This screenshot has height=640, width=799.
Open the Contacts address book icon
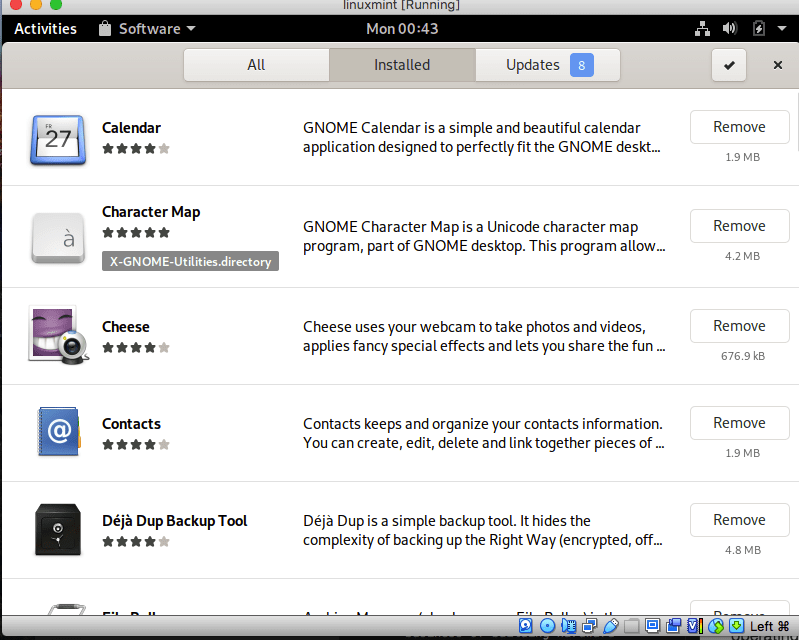point(58,431)
